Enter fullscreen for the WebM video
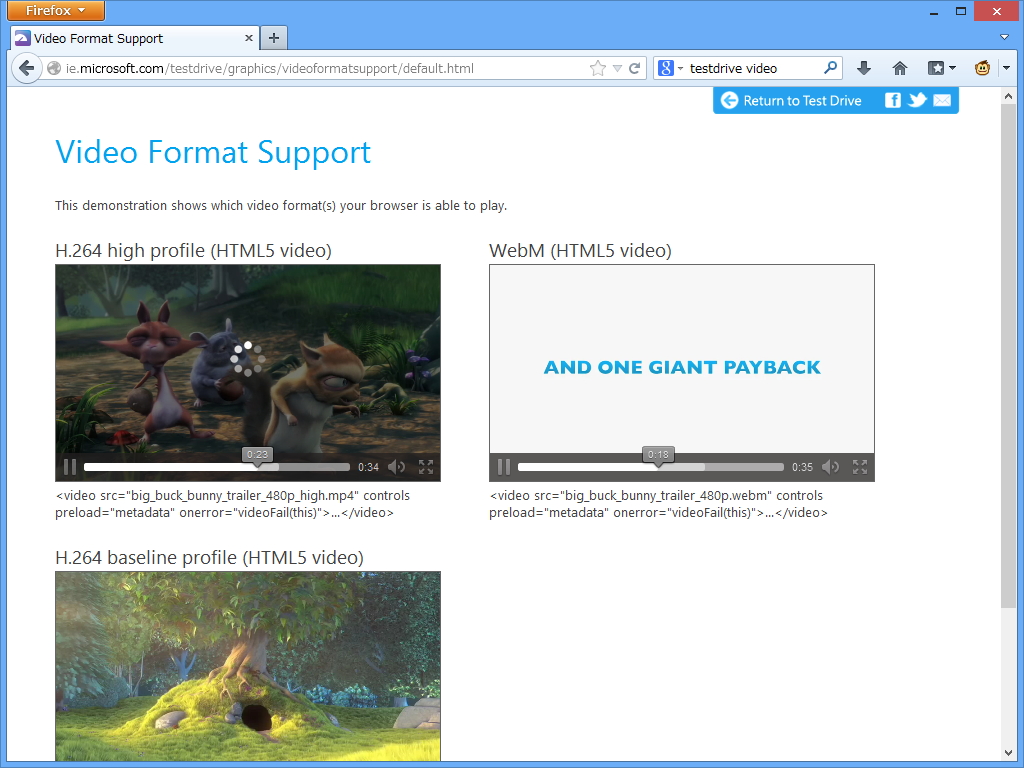Image resolution: width=1024 pixels, height=768 pixels. point(859,467)
